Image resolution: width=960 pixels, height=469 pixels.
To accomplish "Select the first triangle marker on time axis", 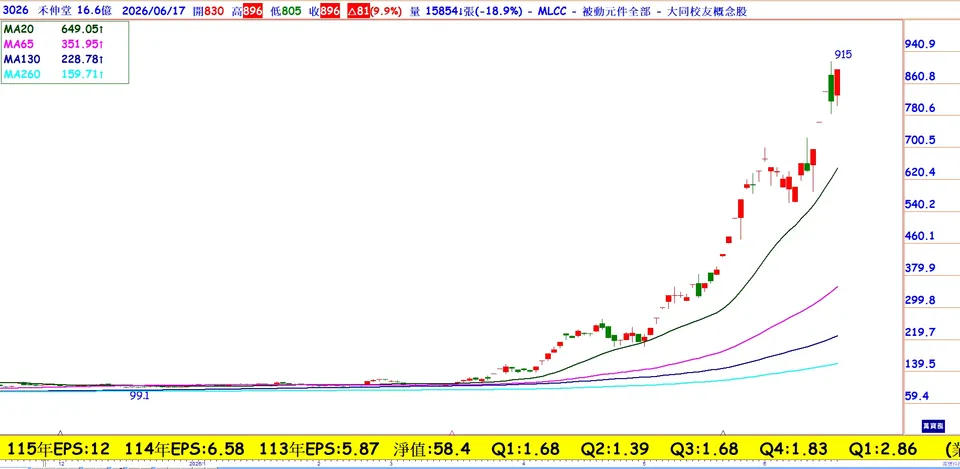I will pos(60,432).
